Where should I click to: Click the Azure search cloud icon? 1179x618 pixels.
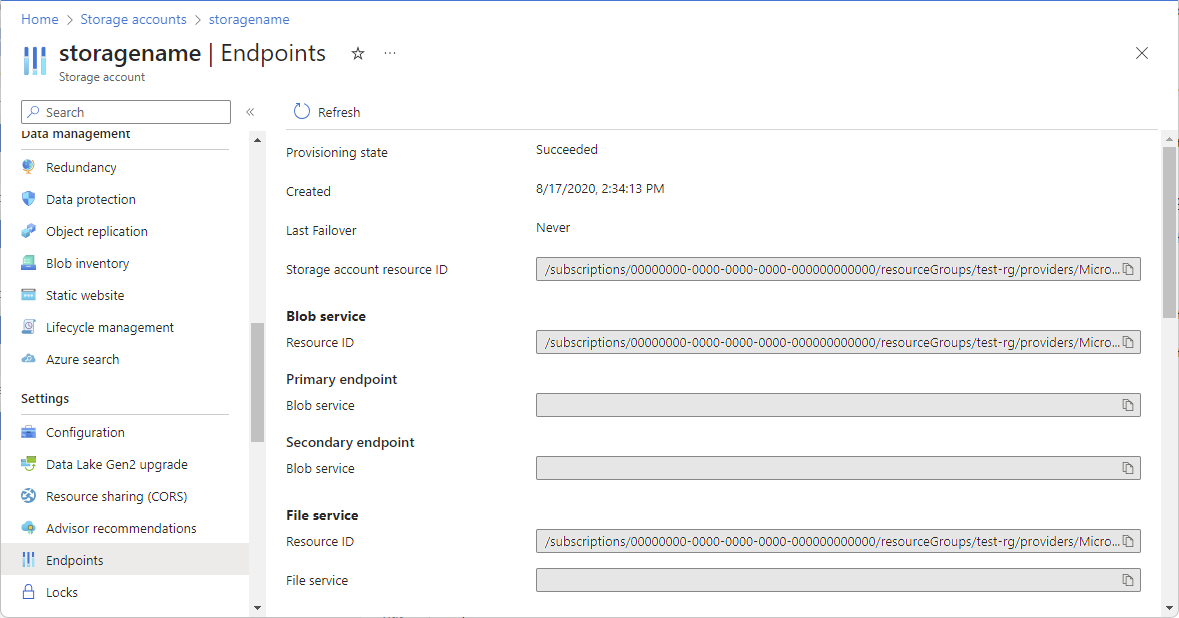coord(28,359)
